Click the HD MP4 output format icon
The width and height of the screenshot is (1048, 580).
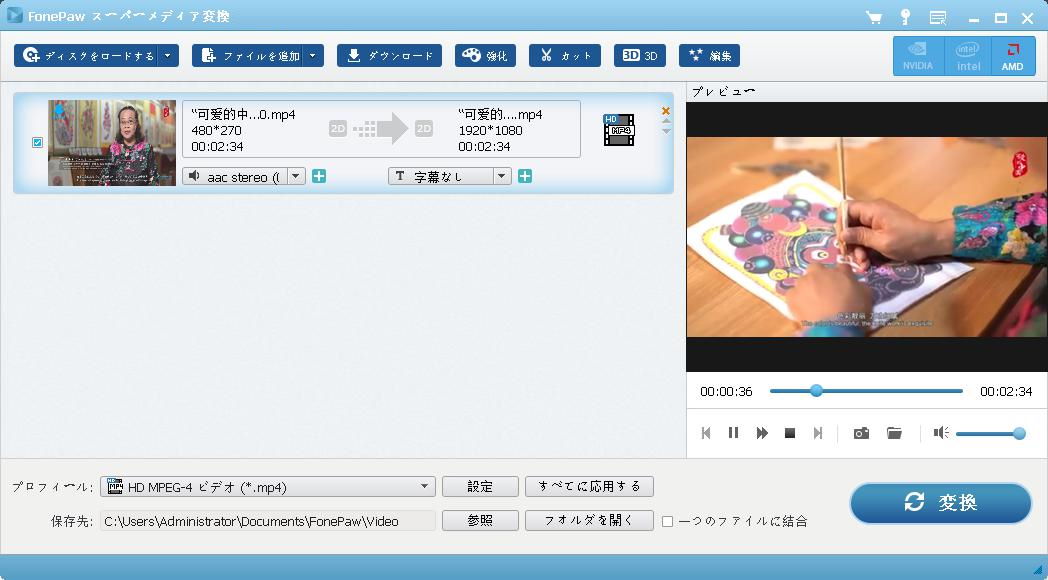tap(619, 130)
